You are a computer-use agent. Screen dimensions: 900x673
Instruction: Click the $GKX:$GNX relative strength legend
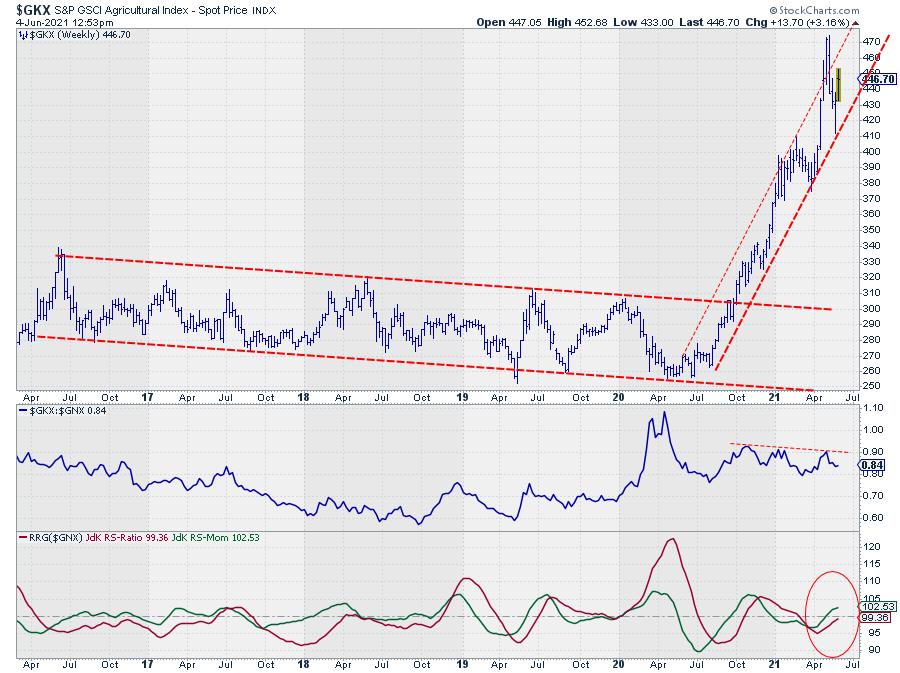point(66,411)
